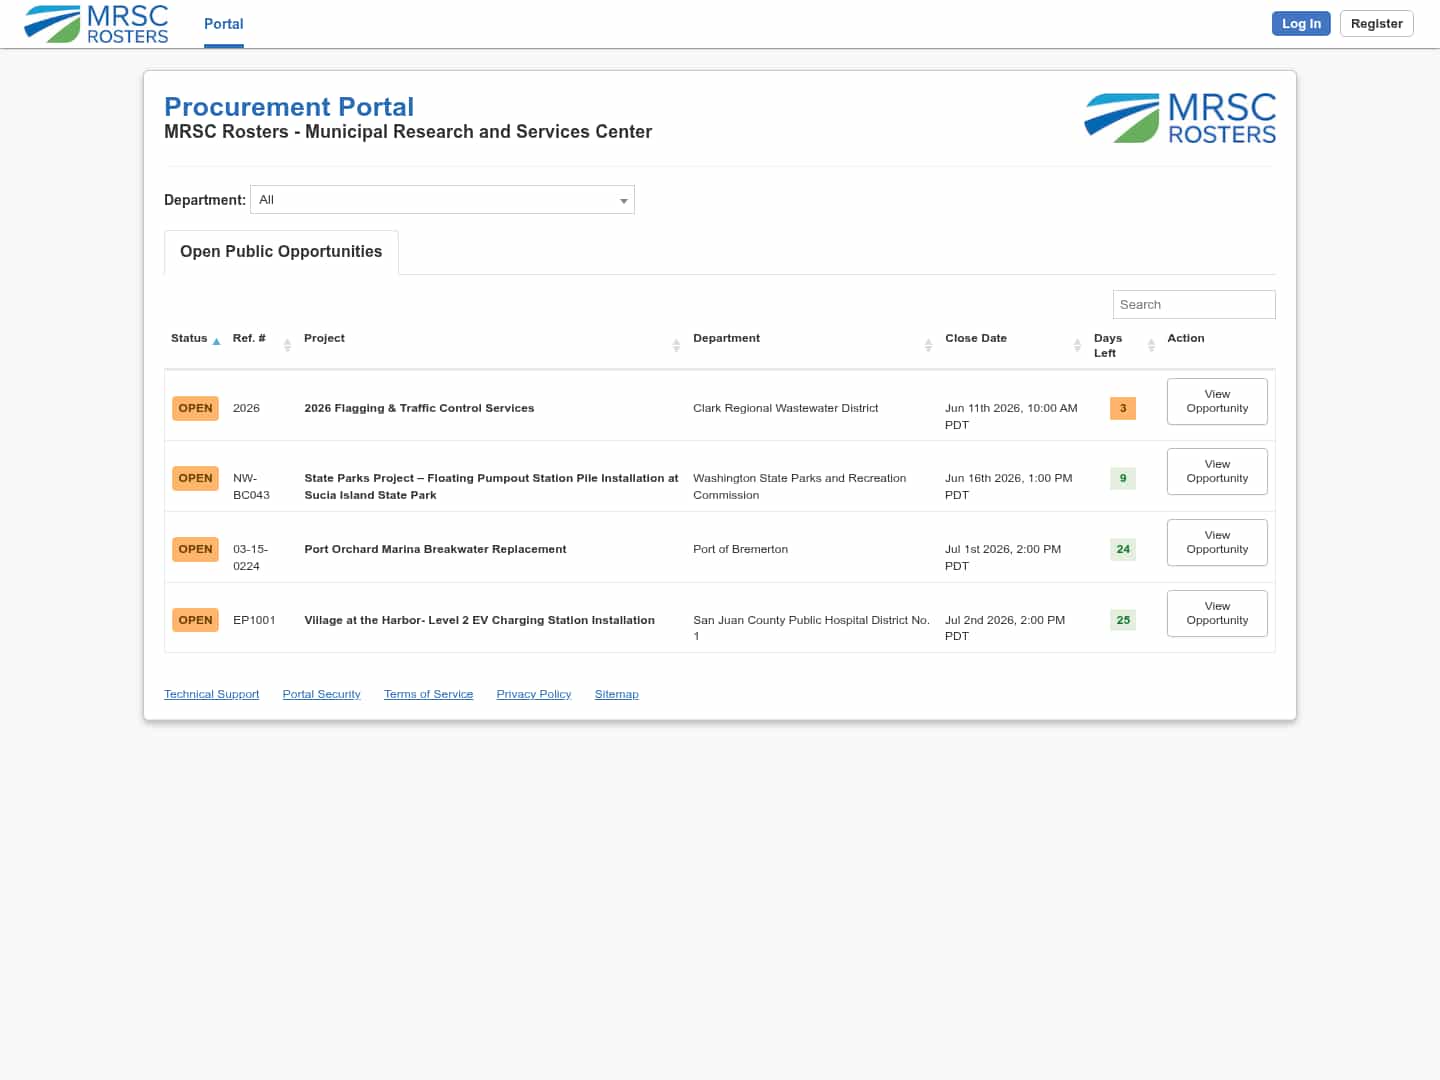Click the Department column header text
Screen dimensions: 1440x1080
pyautogui.click(x=726, y=338)
